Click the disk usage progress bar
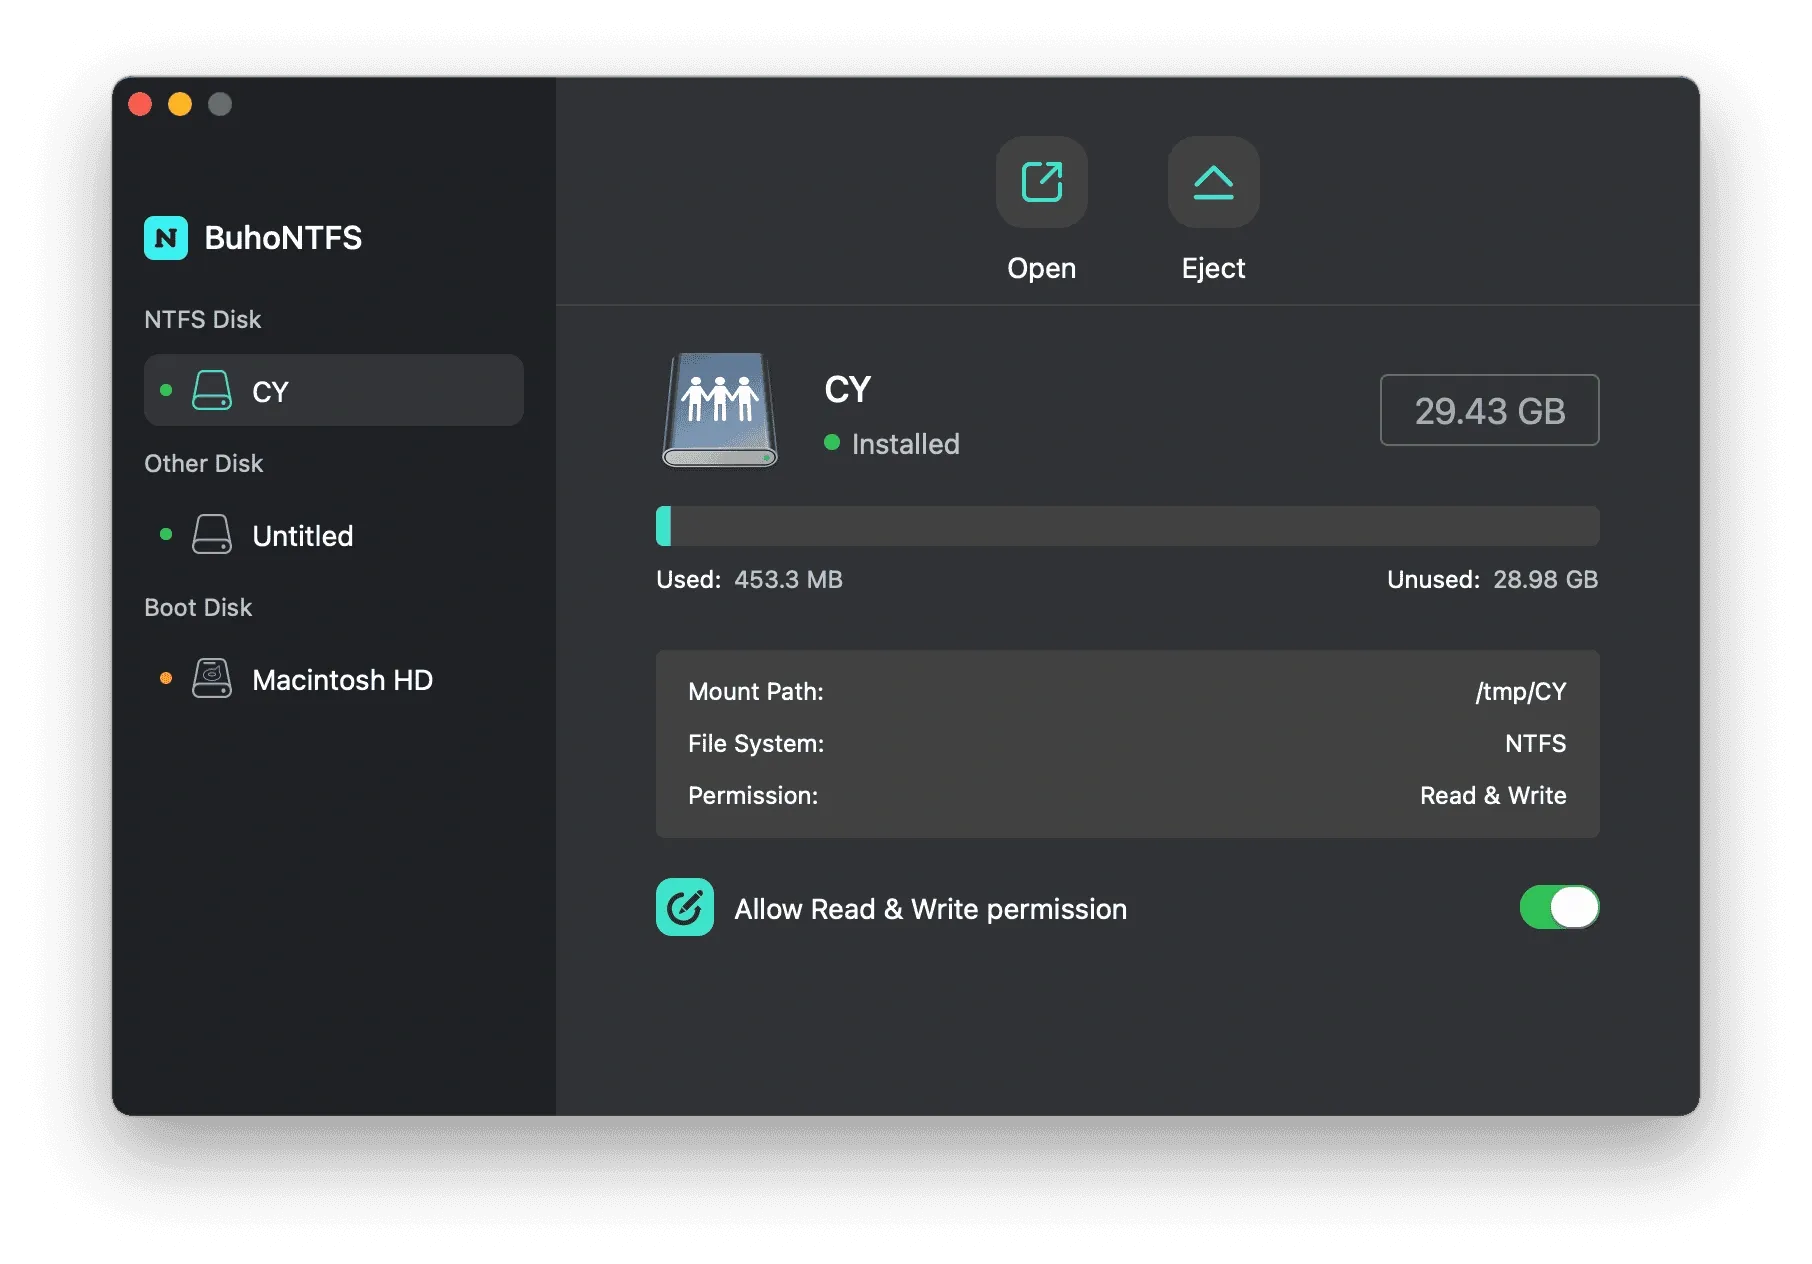 1127,526
